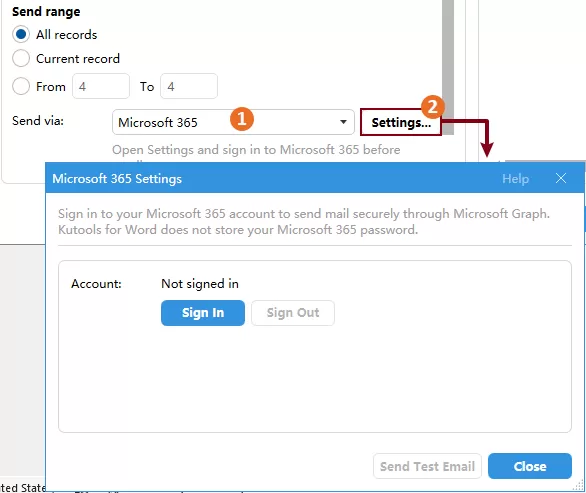This screenshot has height=493, width=586.
Task: Click the Not signed in status text
Action: click(x=200, y=284)
